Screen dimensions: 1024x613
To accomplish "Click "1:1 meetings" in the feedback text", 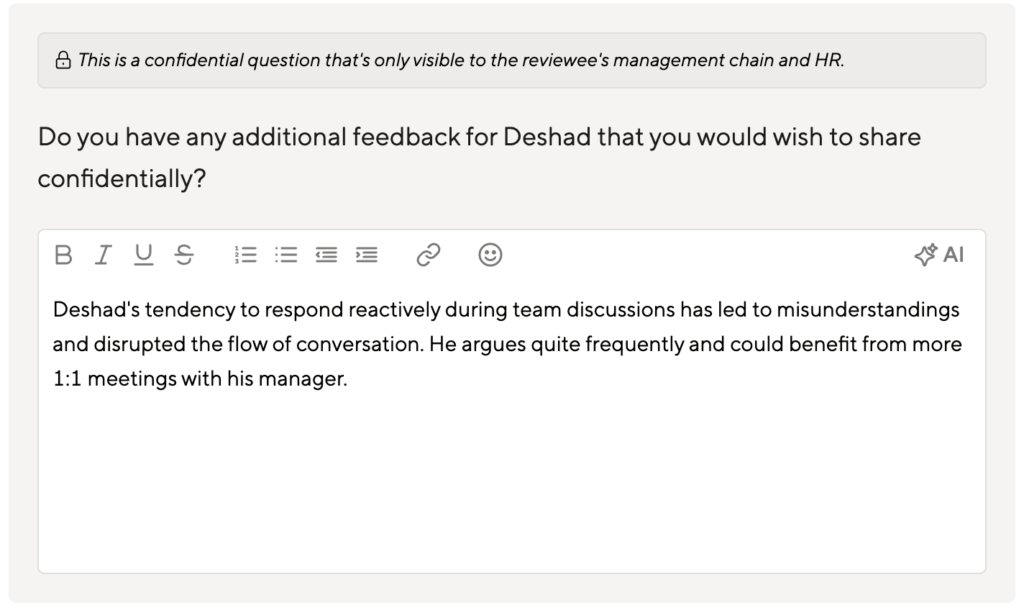I will coord(114,380).
